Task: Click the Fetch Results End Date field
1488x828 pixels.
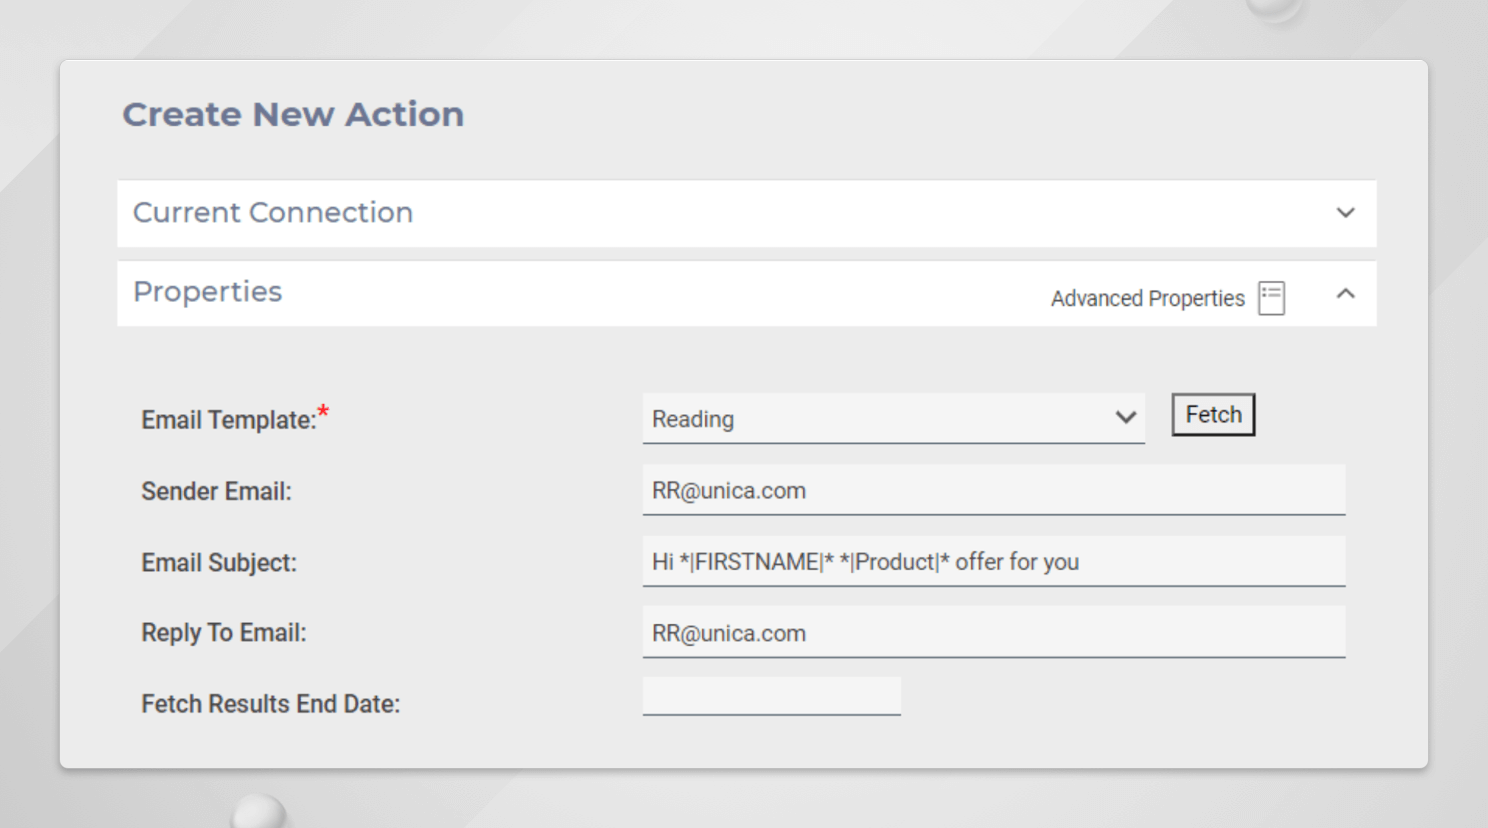Action: tap(771, 695)
